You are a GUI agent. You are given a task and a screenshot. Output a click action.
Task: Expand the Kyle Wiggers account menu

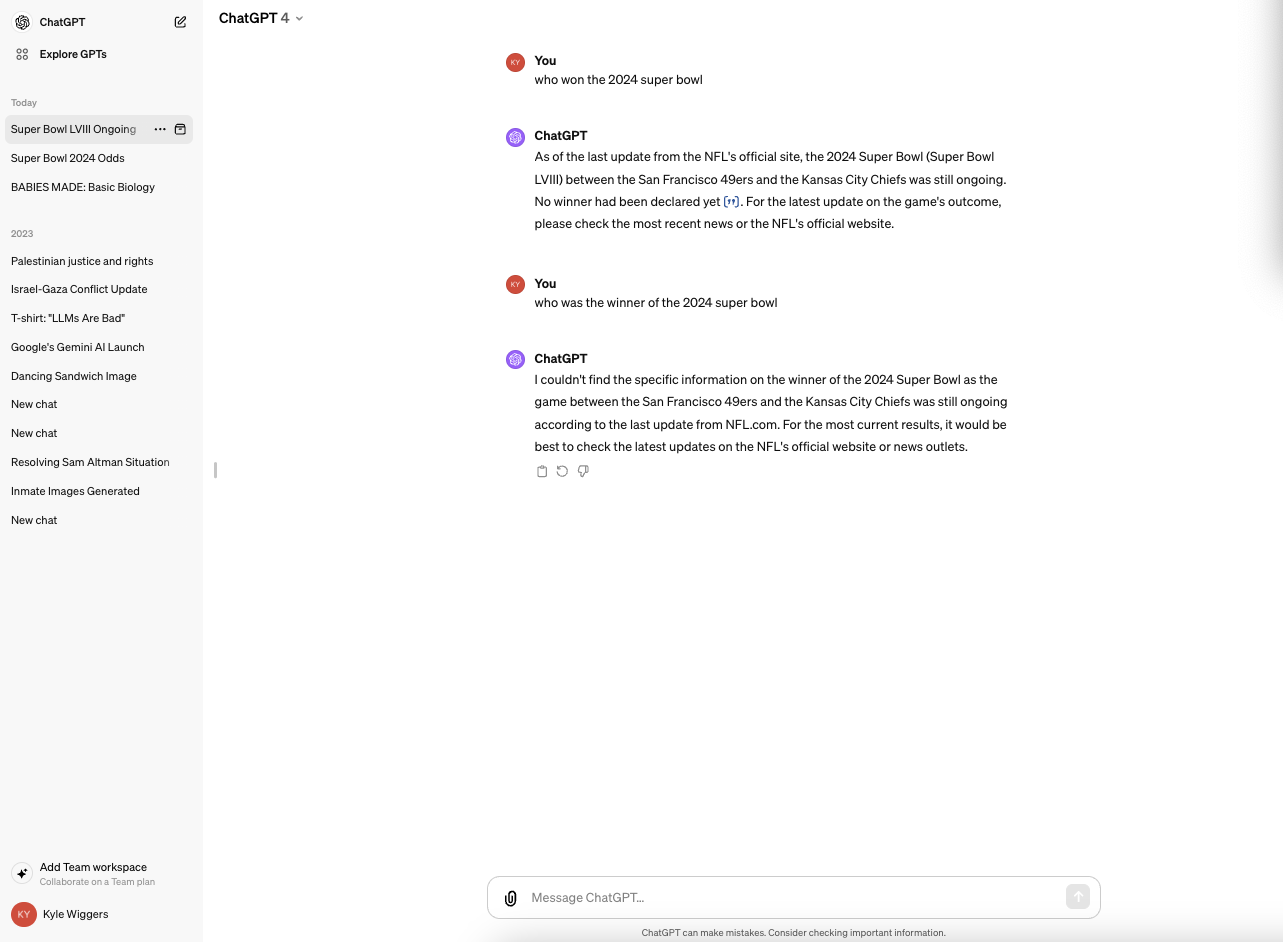pyautogui.click(x=75, y=914)
